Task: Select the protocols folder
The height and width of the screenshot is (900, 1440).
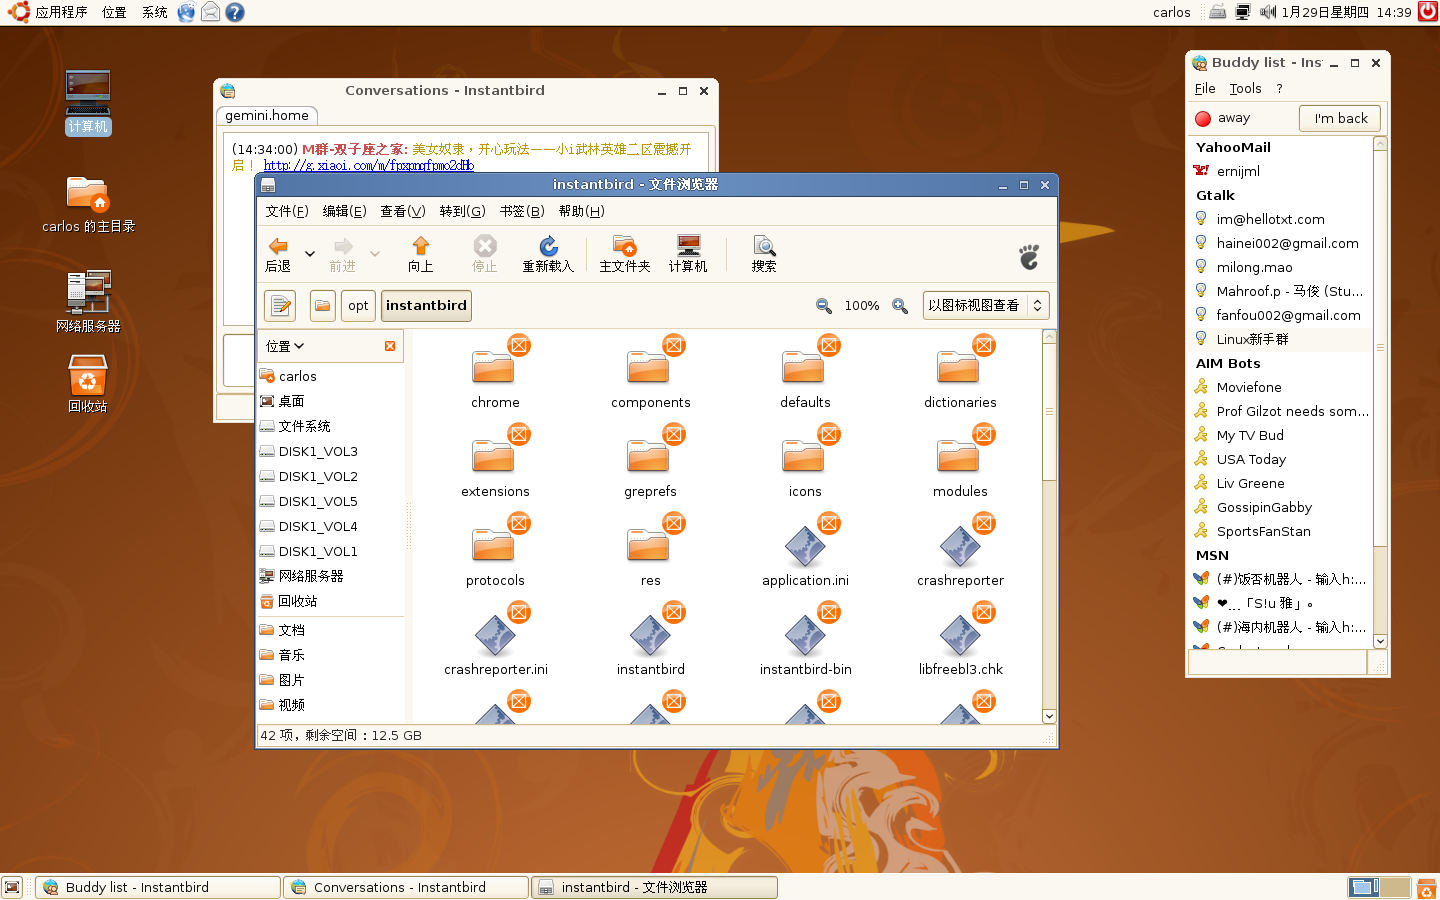Action: click(x=495, y=550)
